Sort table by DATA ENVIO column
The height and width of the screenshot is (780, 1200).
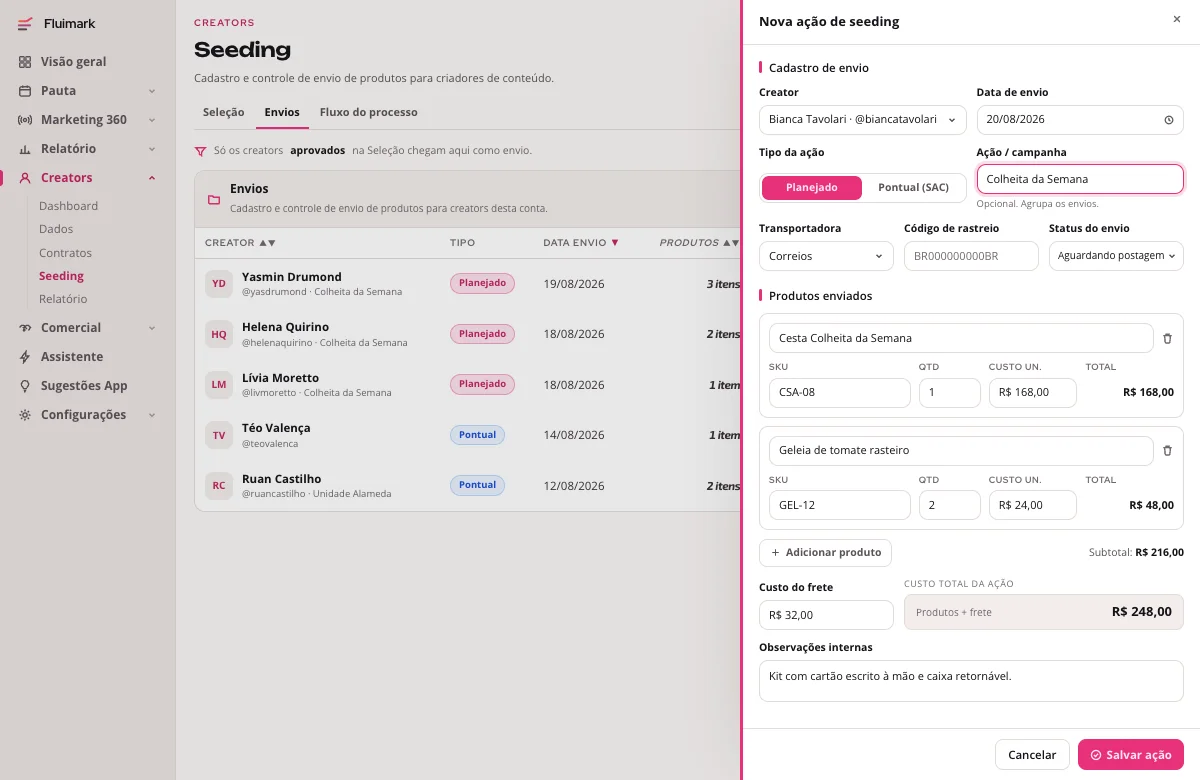click(x=581, y=243)
